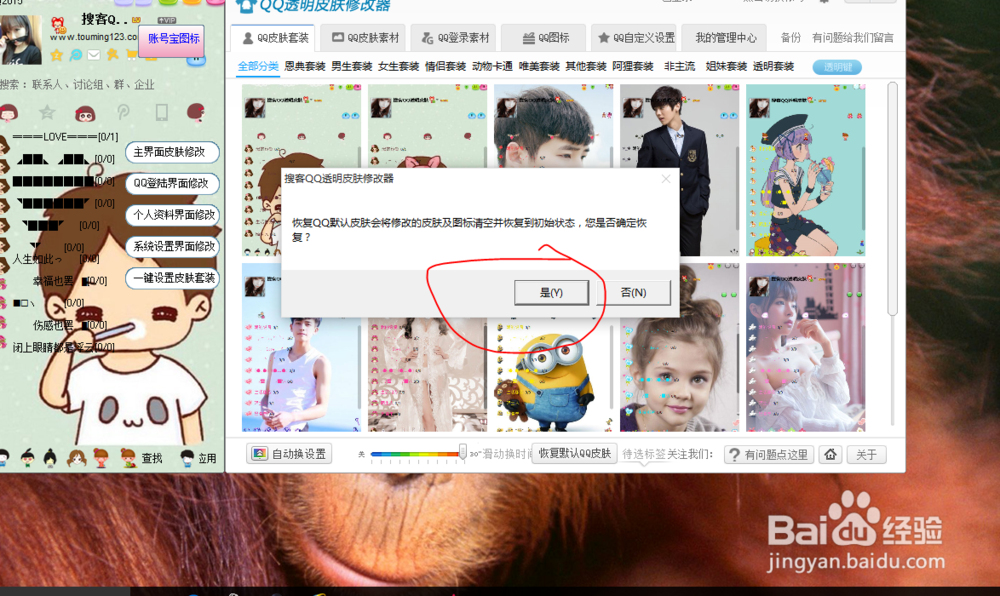This screenshot has width=1000, height=596.
Task: Click the 主界面皮肤修改 button
Action: coord(172,152)
